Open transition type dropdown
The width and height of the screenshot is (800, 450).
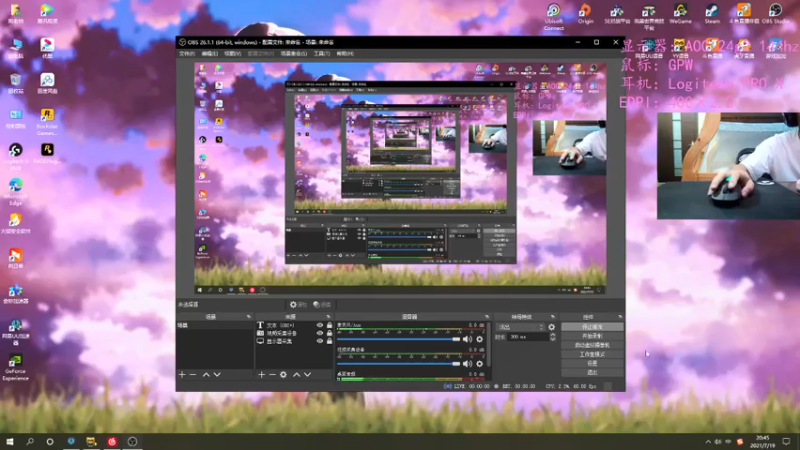click(x=521, y=327)
